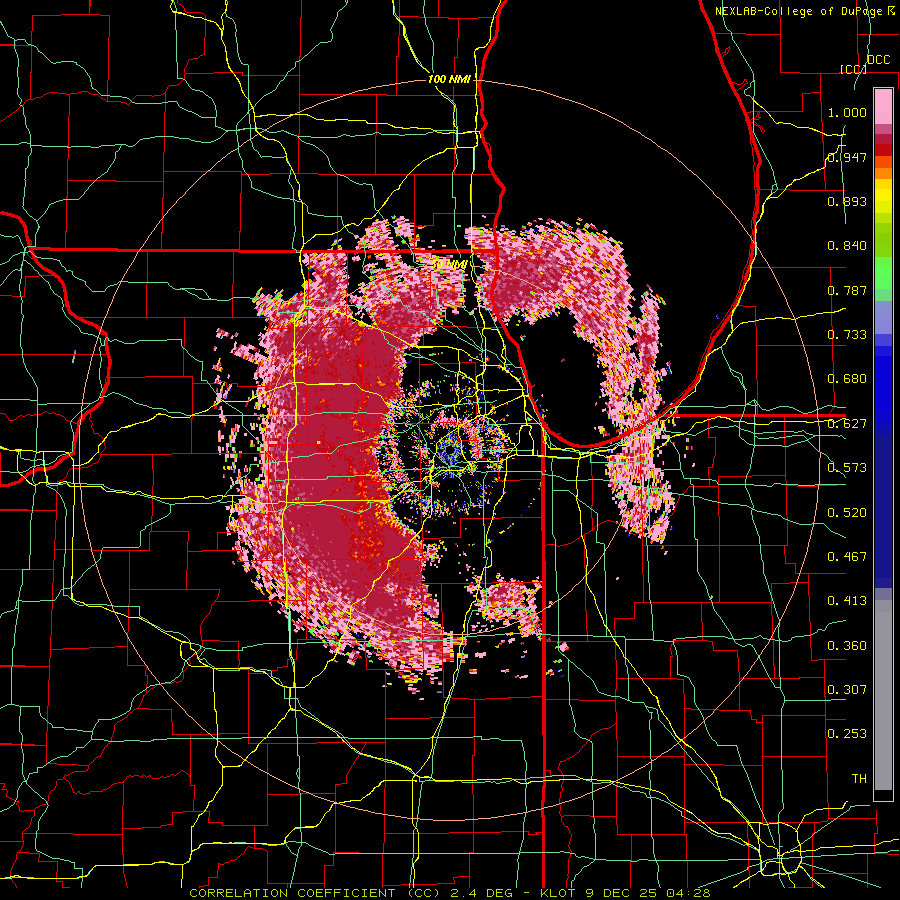Click the 0.413 scale value
Image resolution: width=900 pixels, height=900 pixels.
[x=847, y=601]
